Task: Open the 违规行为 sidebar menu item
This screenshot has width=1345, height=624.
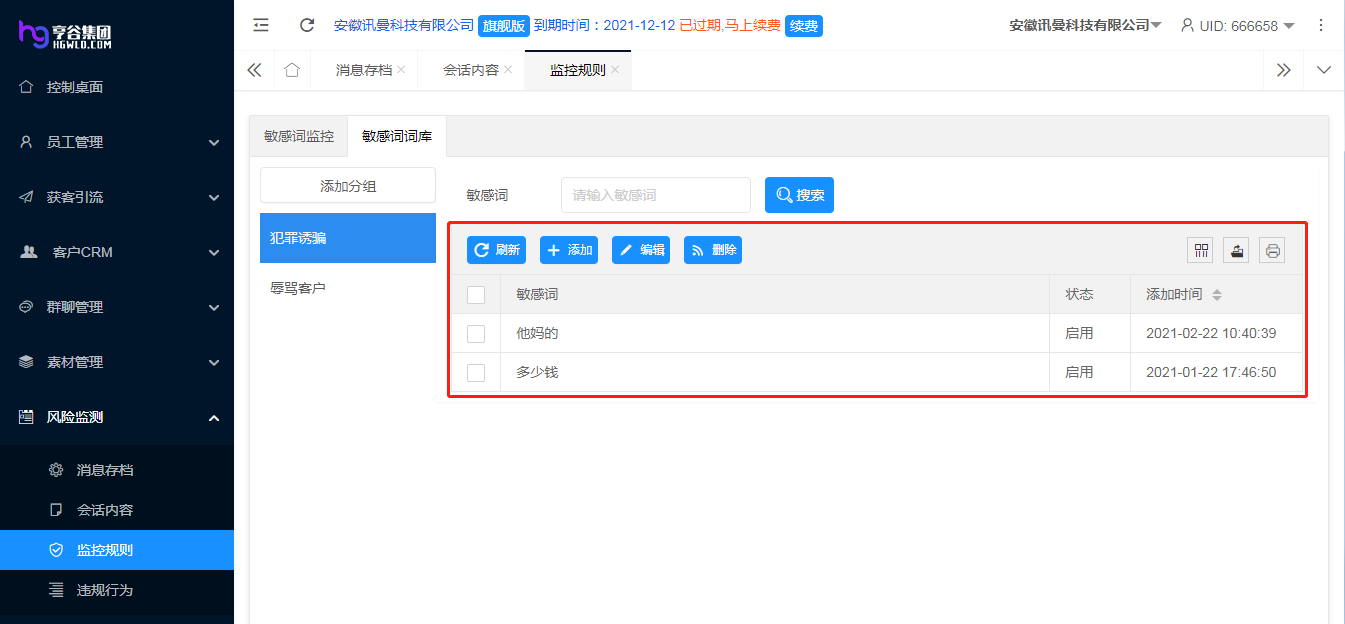Action: (x=105, y=590)
